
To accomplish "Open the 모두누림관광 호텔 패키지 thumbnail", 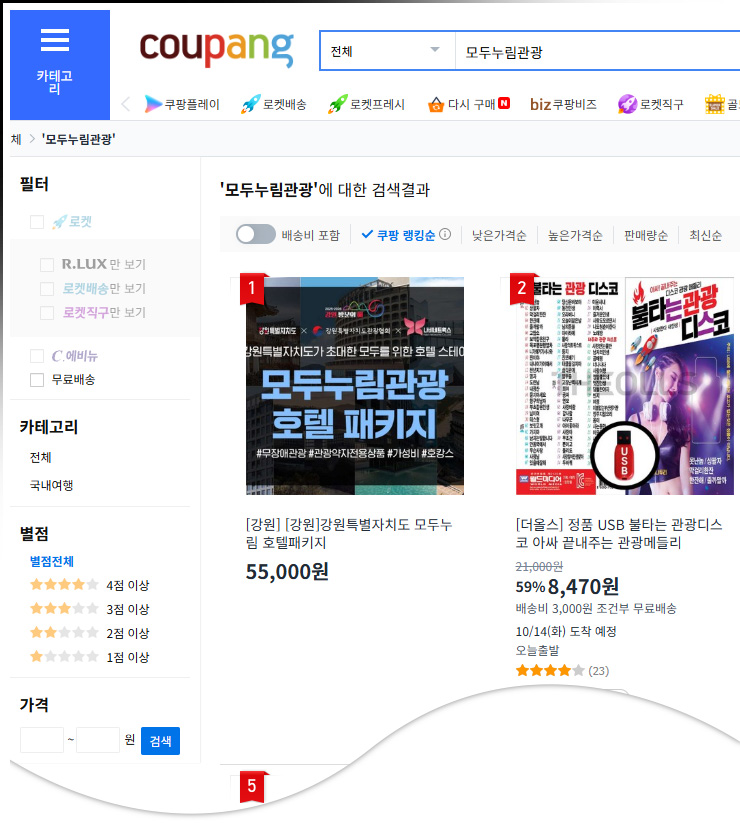I will pyautogui.click(x=355, y=386).
